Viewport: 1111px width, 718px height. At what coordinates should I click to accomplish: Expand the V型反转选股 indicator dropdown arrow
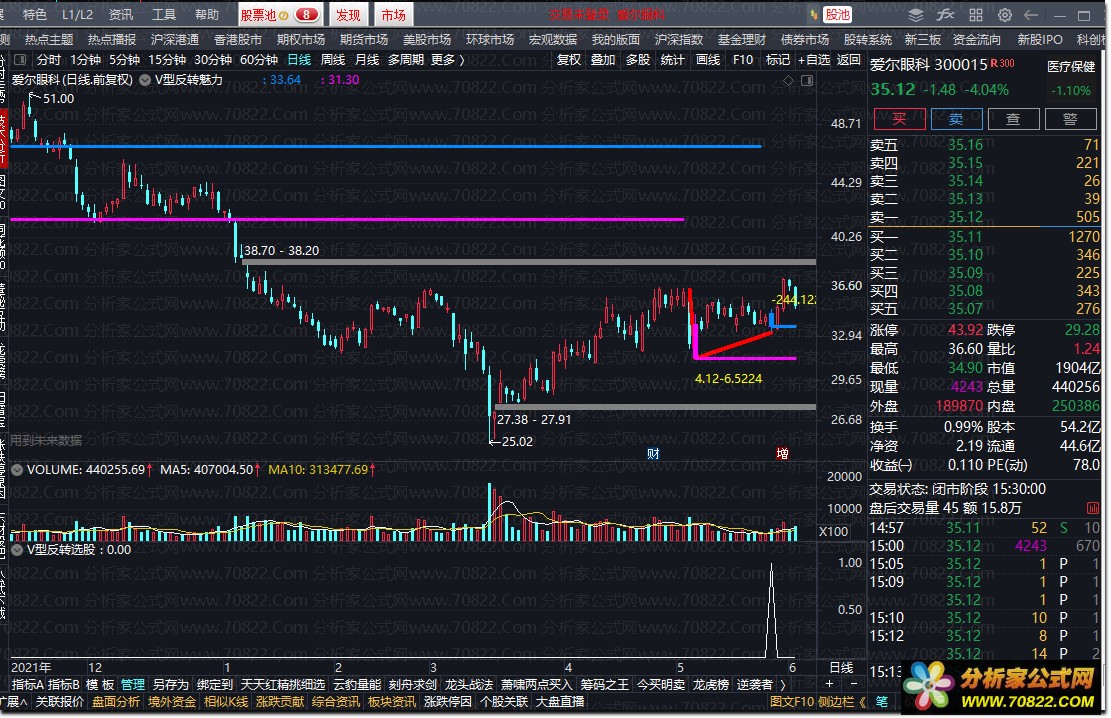click(17, 549)
